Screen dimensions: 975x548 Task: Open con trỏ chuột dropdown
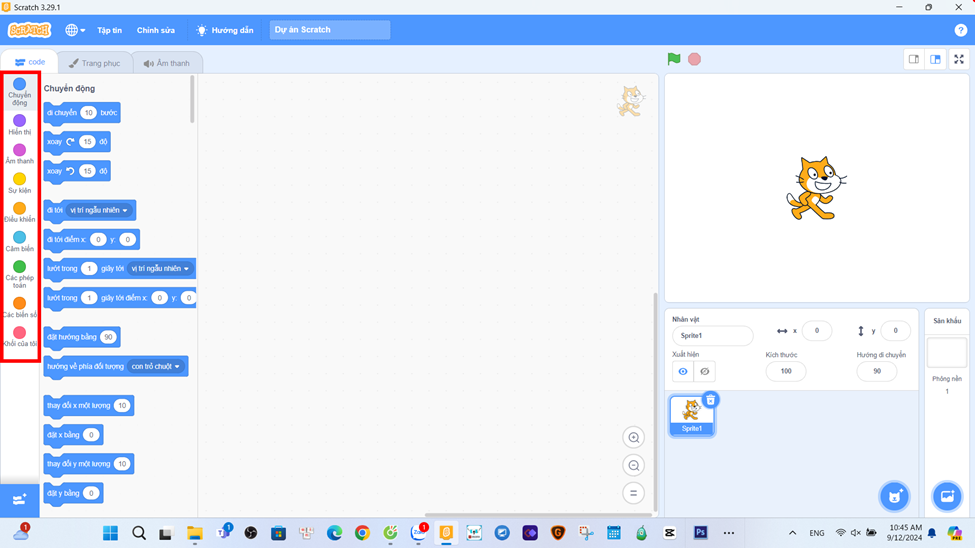pos(155,366)
